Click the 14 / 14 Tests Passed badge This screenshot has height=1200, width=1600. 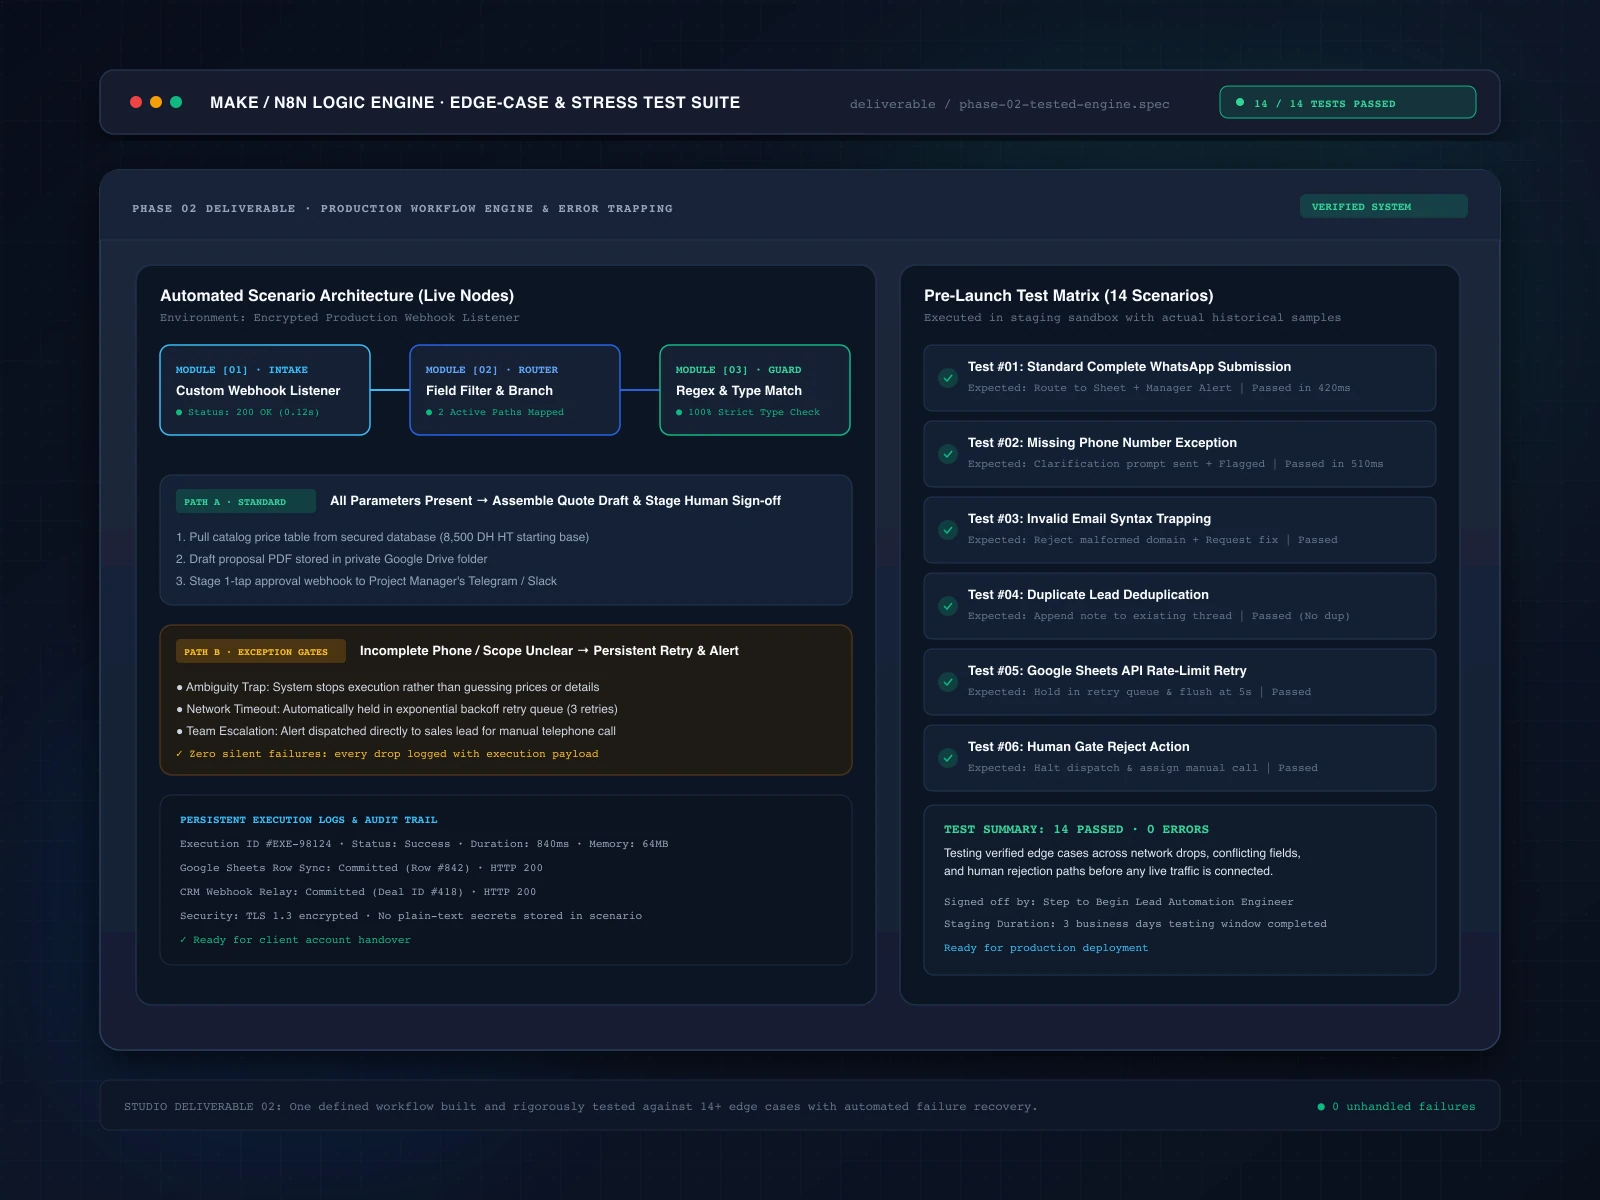pos(1347,102)
